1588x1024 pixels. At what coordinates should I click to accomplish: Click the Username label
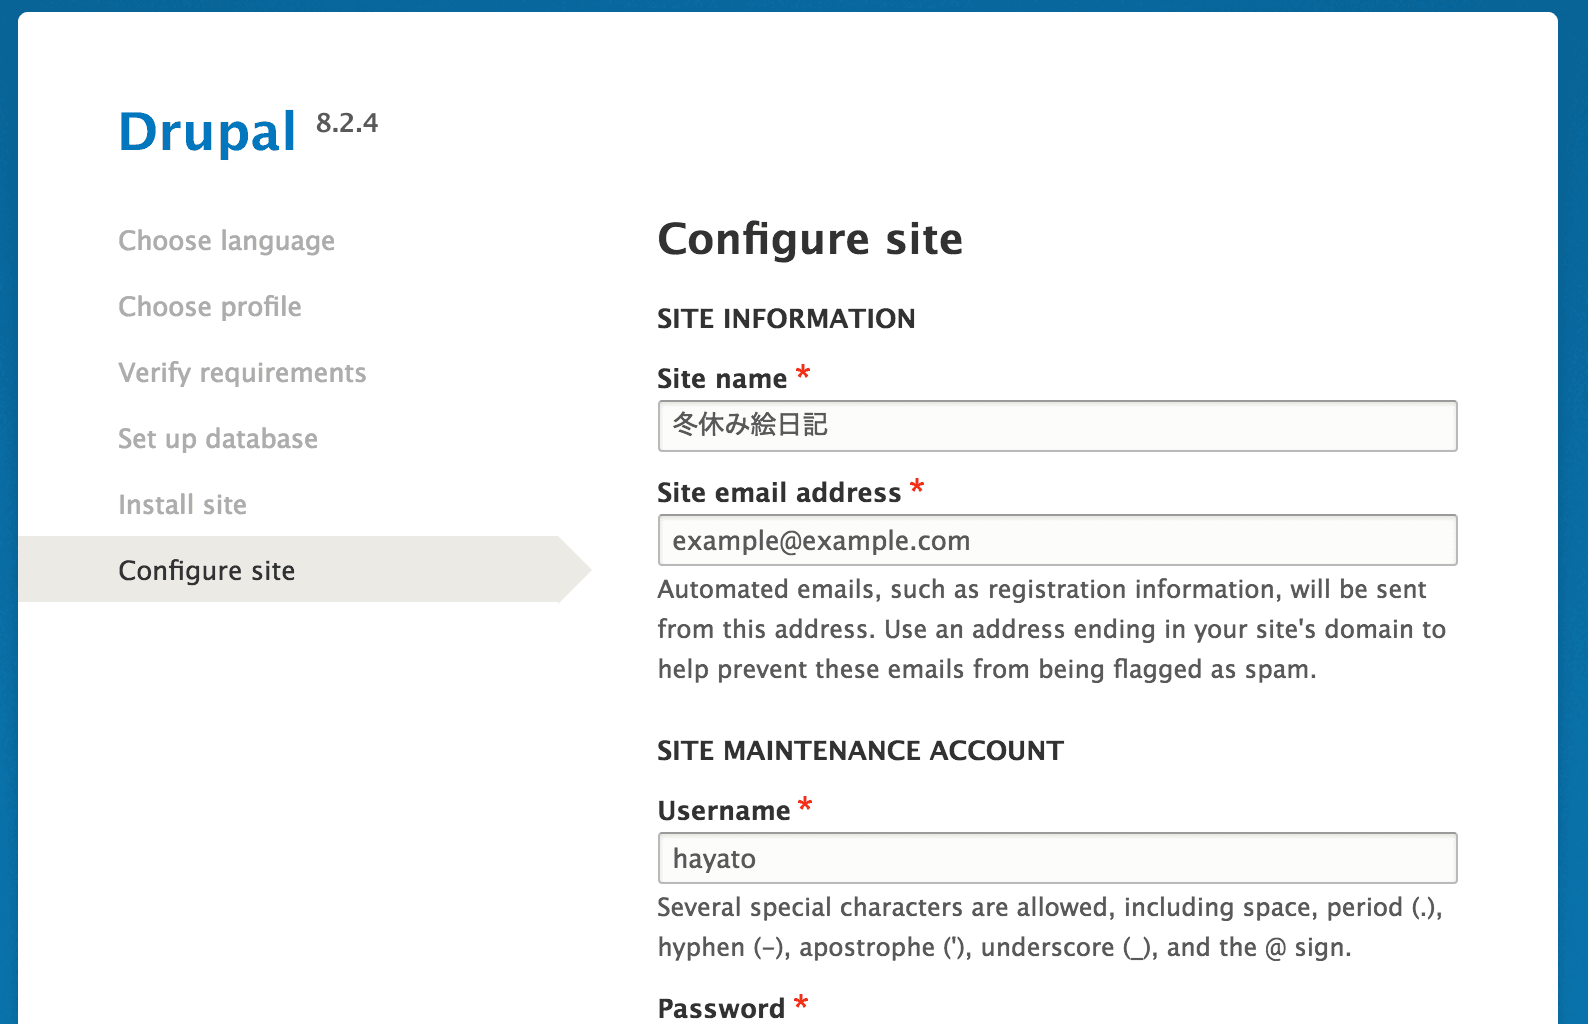(x=724, y=811)
